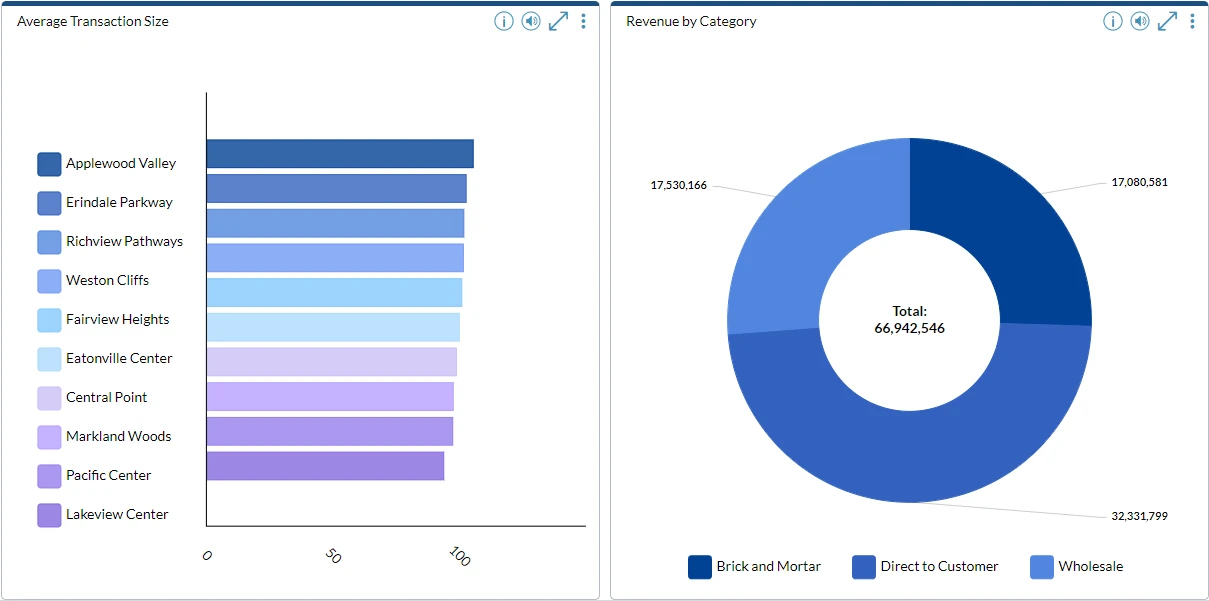The width and height of the screenshot is (1209, 601).
Task: Click Brick and Mortar legend swatch
Action: tap(700, 567)
